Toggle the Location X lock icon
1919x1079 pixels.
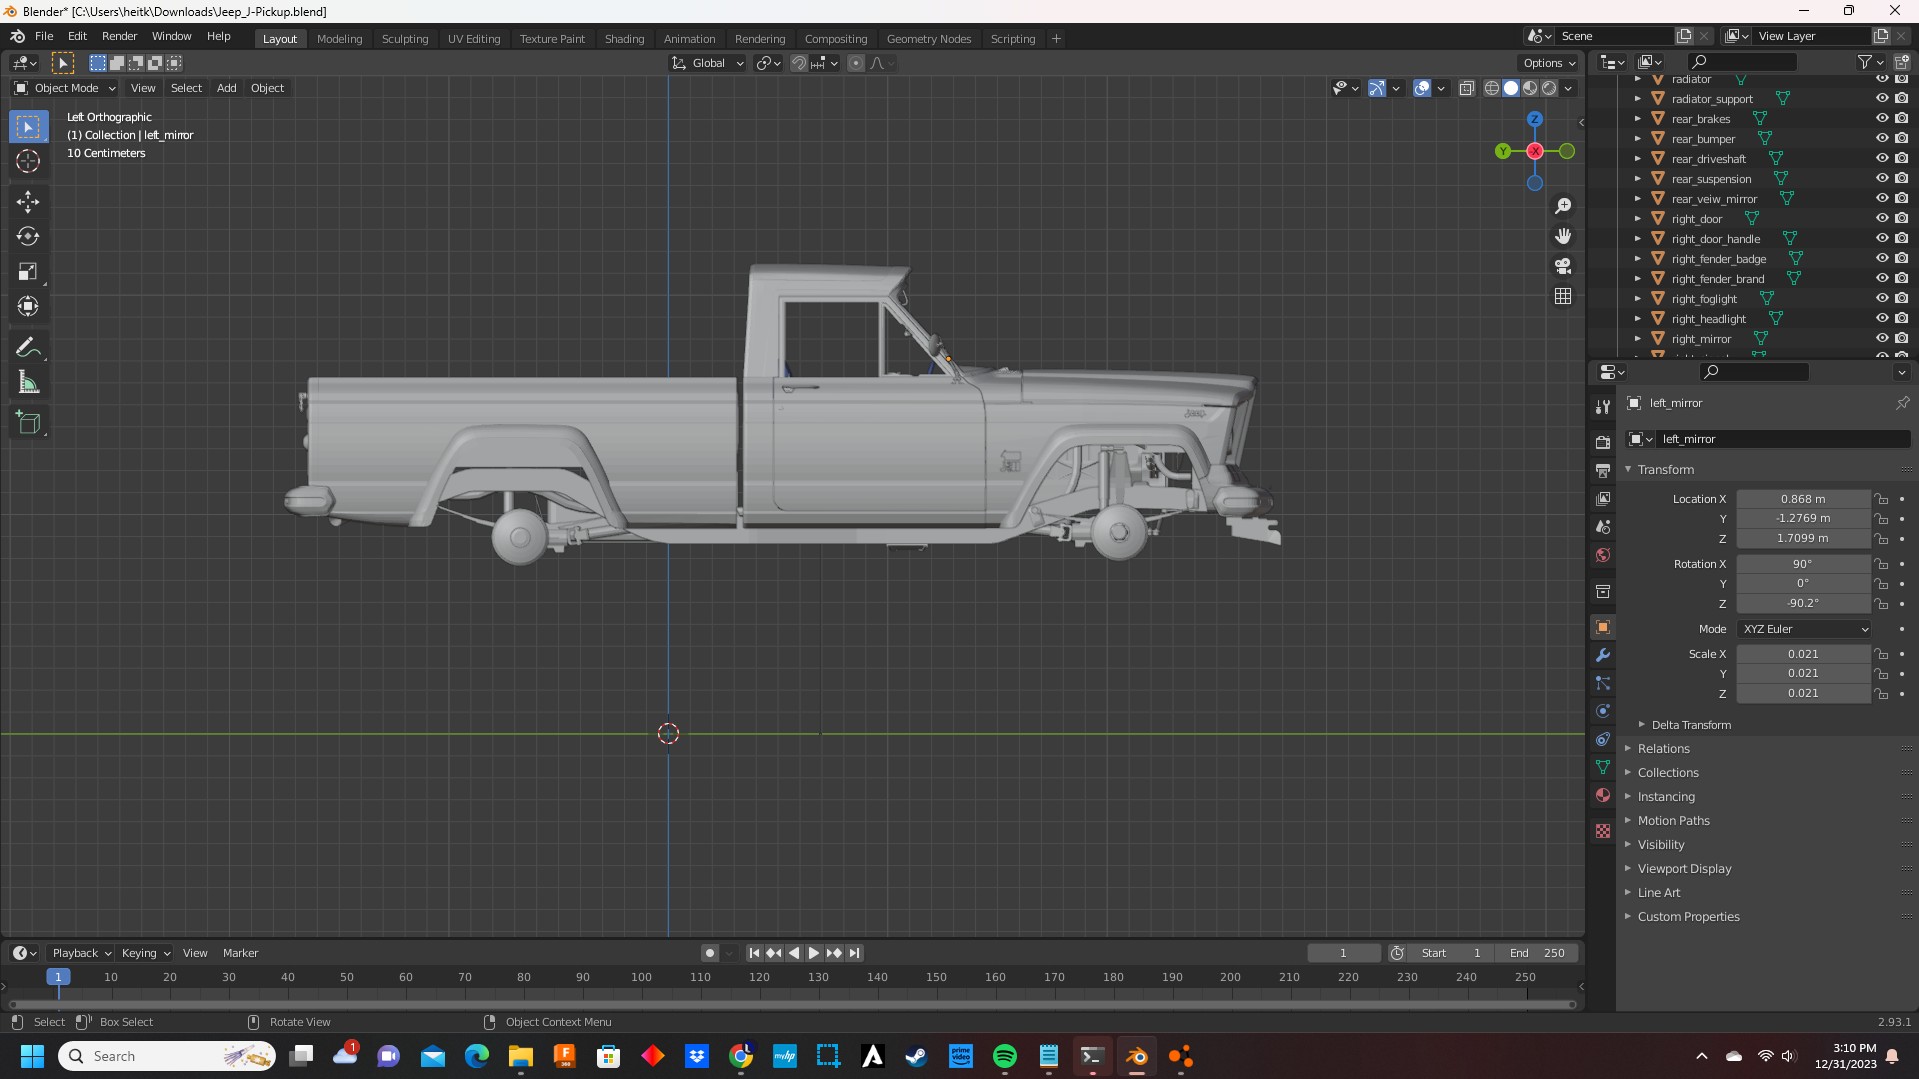[1881, 499]
